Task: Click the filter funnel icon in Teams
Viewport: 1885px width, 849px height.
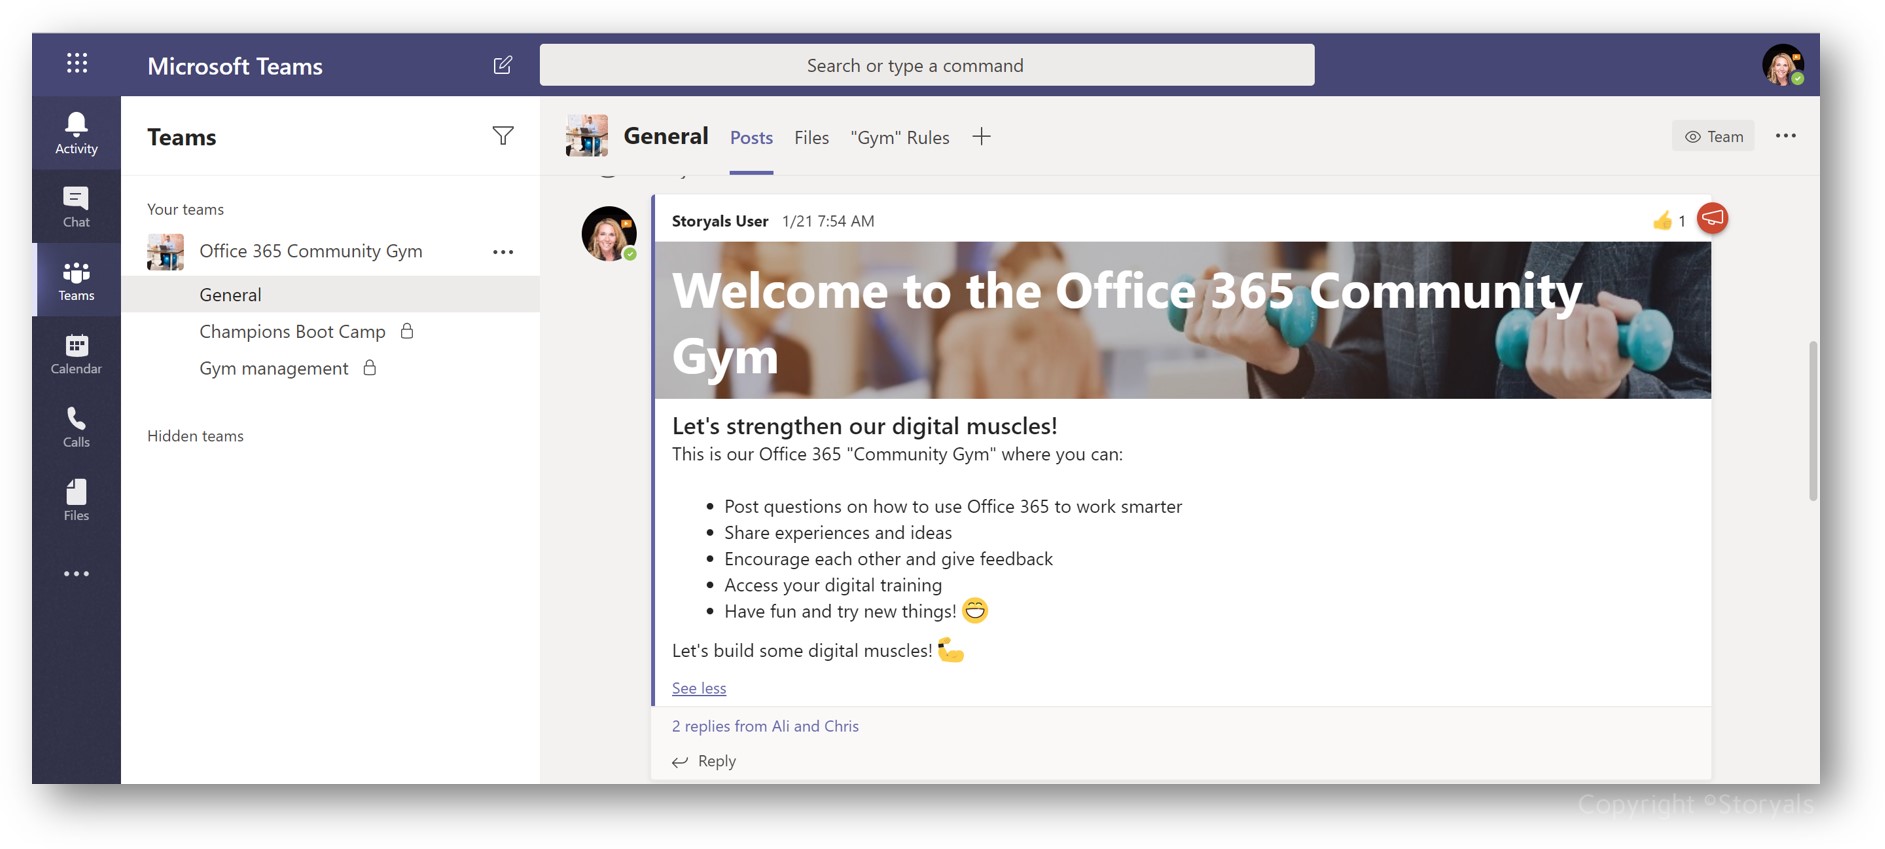Action: click(x=503, y=136)
